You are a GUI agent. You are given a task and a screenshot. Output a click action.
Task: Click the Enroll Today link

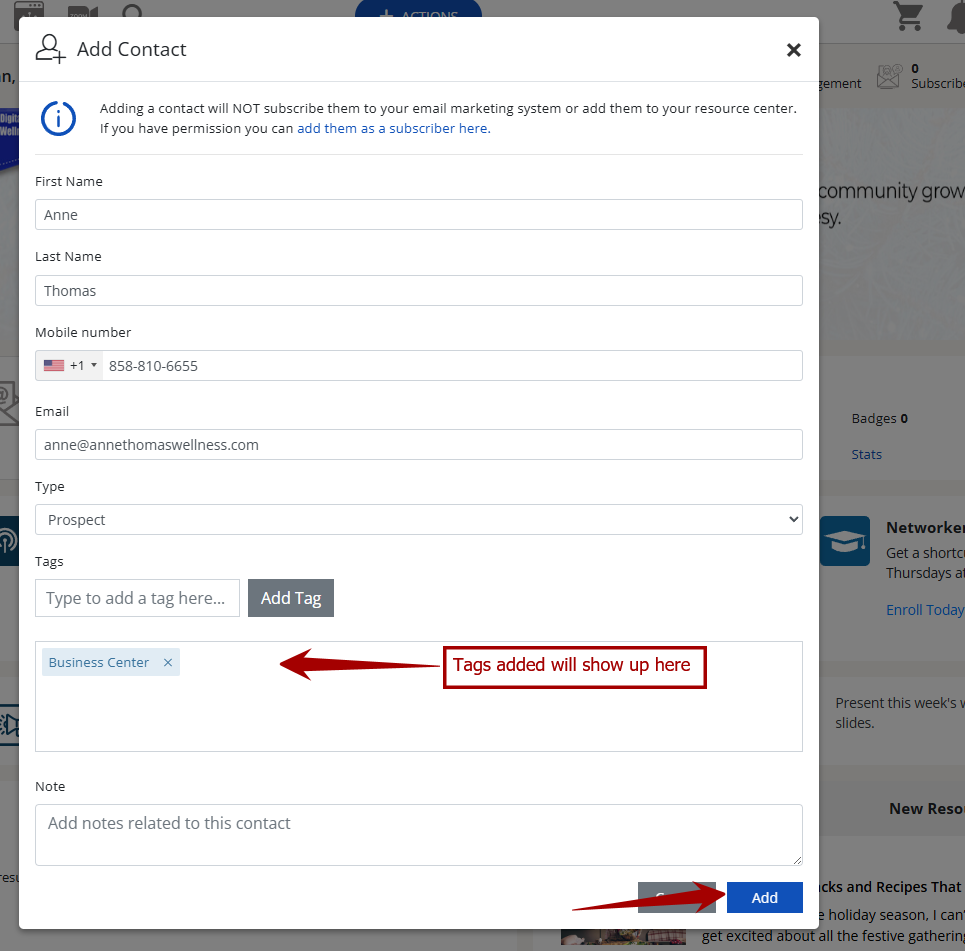pos(924,609)
